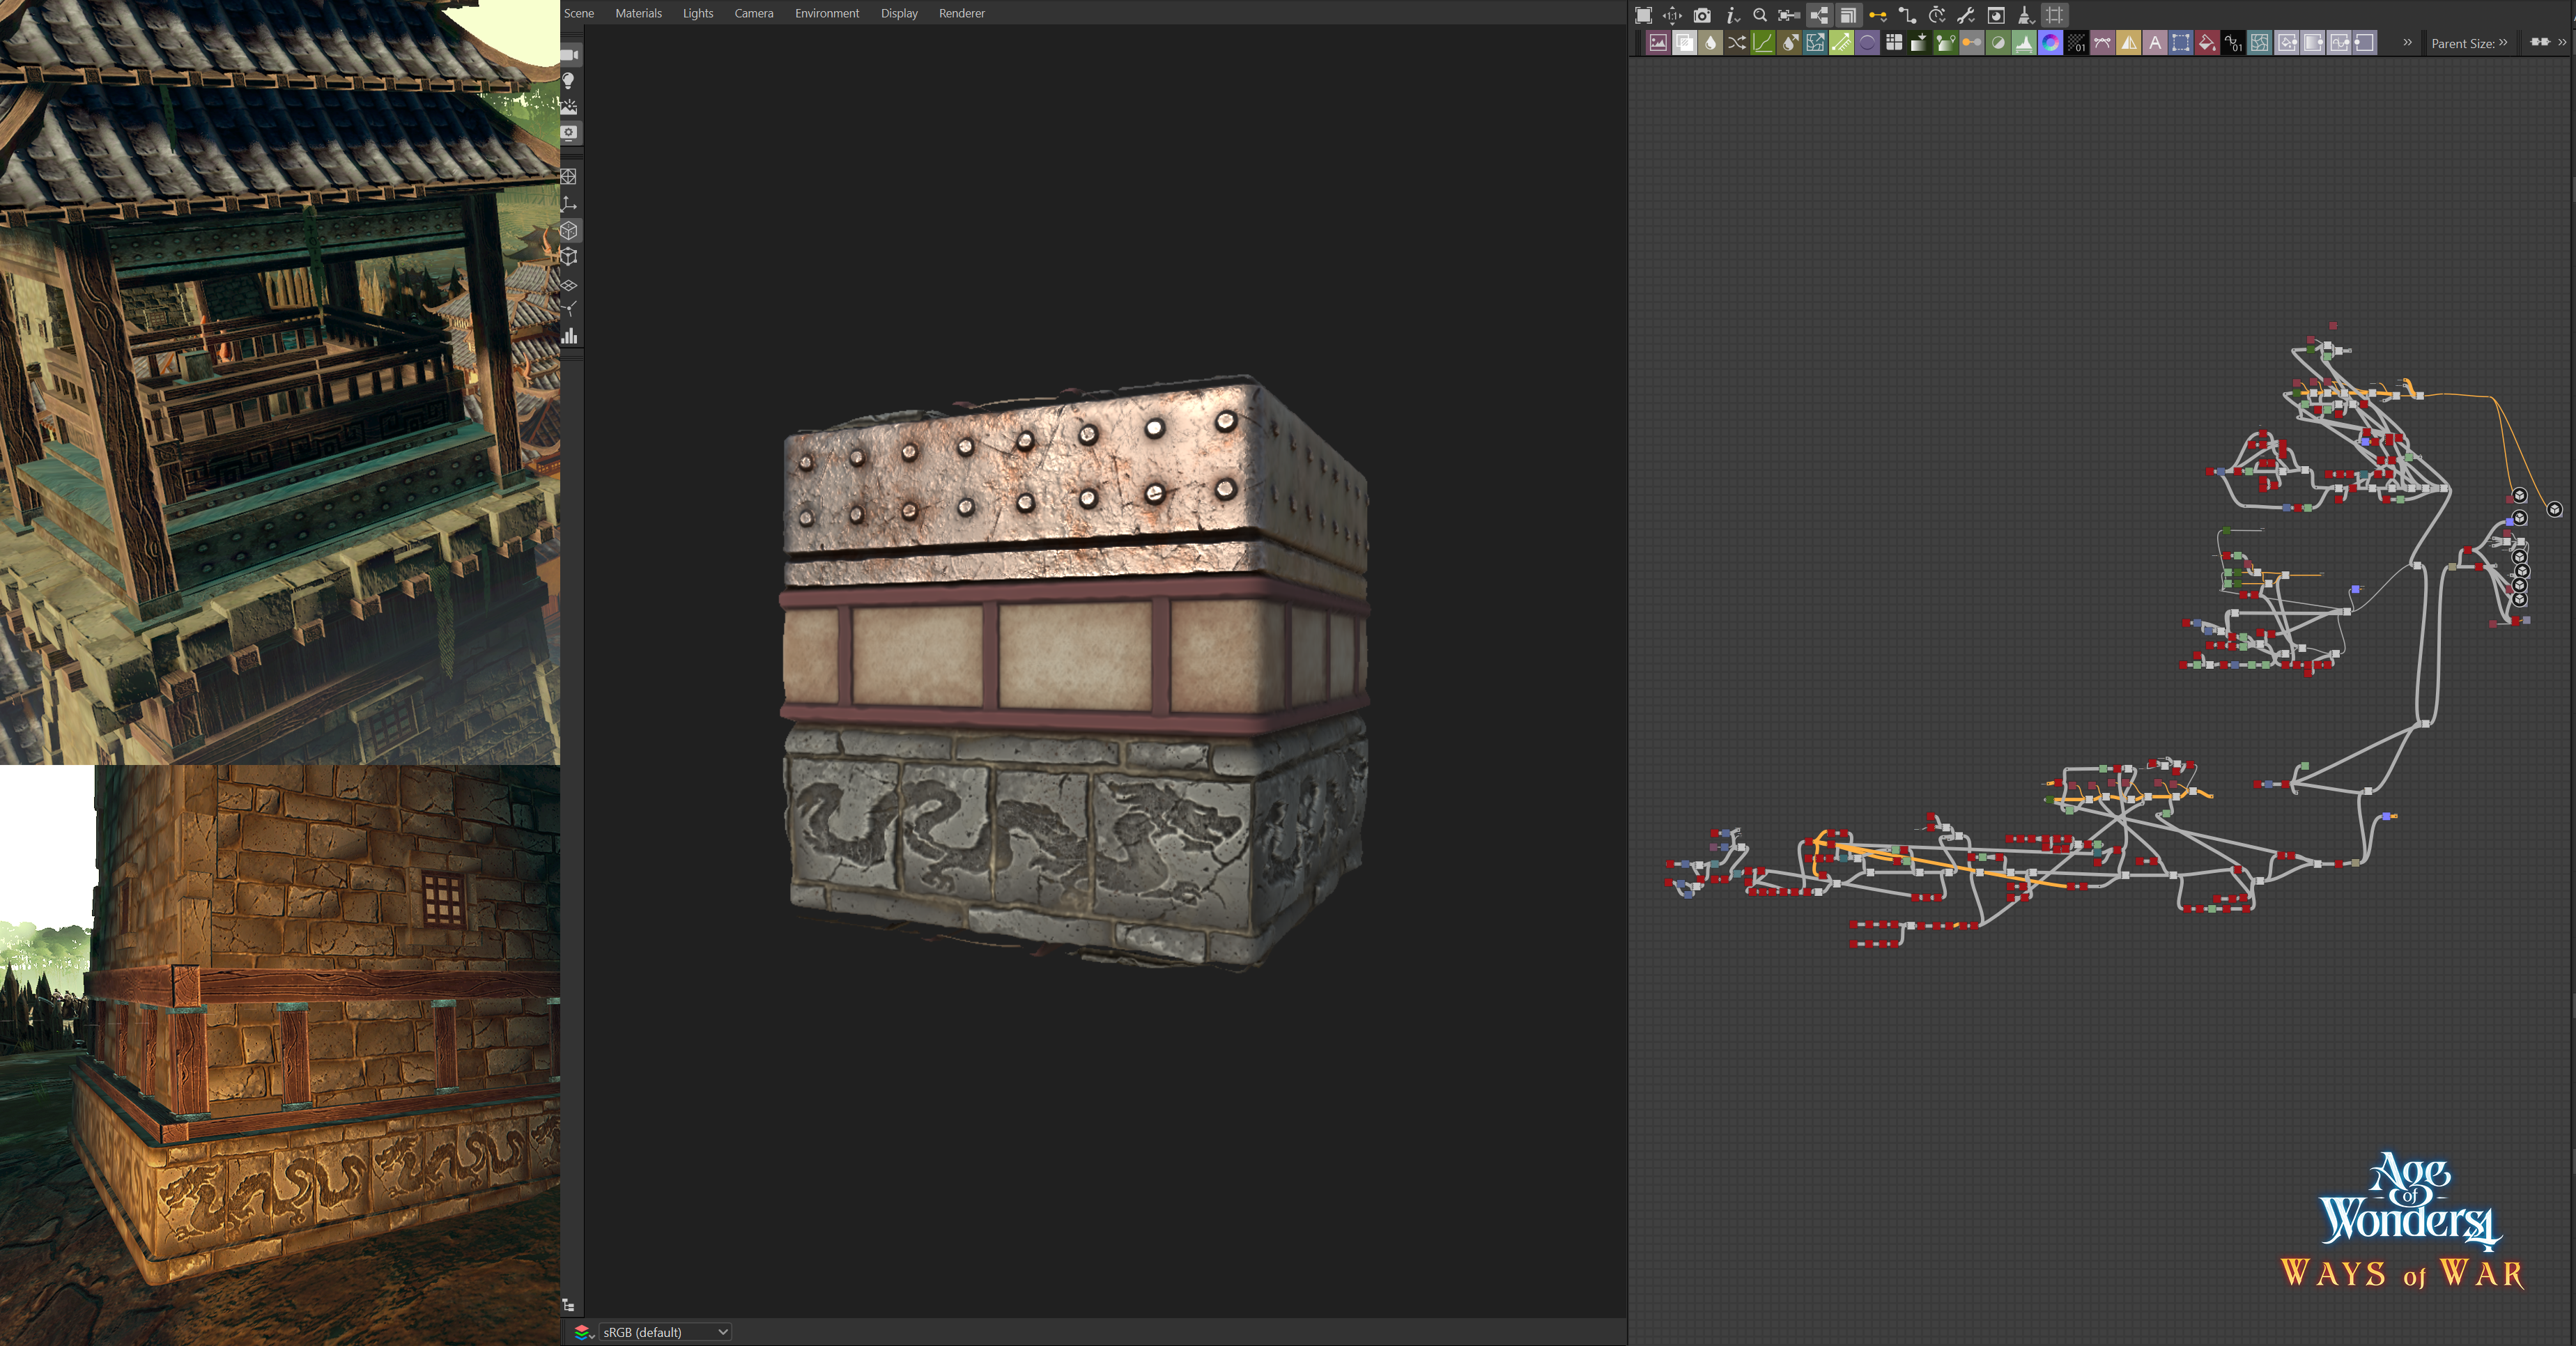Expand the Parent Size options
Screen dimensions: 2576x1346
(x=2503, y=43)
